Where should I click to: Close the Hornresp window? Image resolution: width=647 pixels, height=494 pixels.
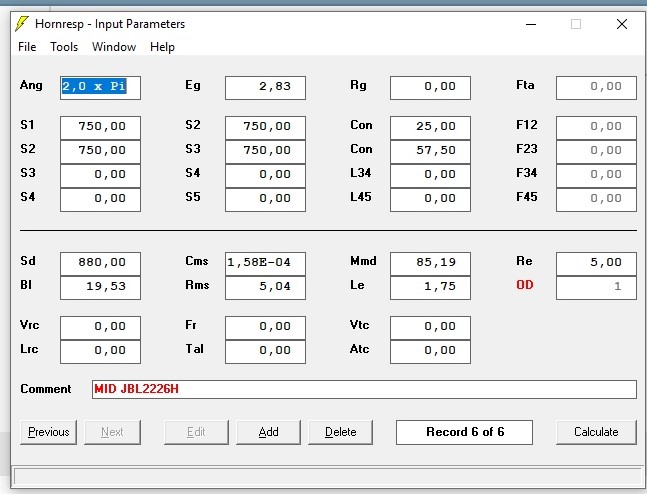pyautogui.click(x=621, y=24)
